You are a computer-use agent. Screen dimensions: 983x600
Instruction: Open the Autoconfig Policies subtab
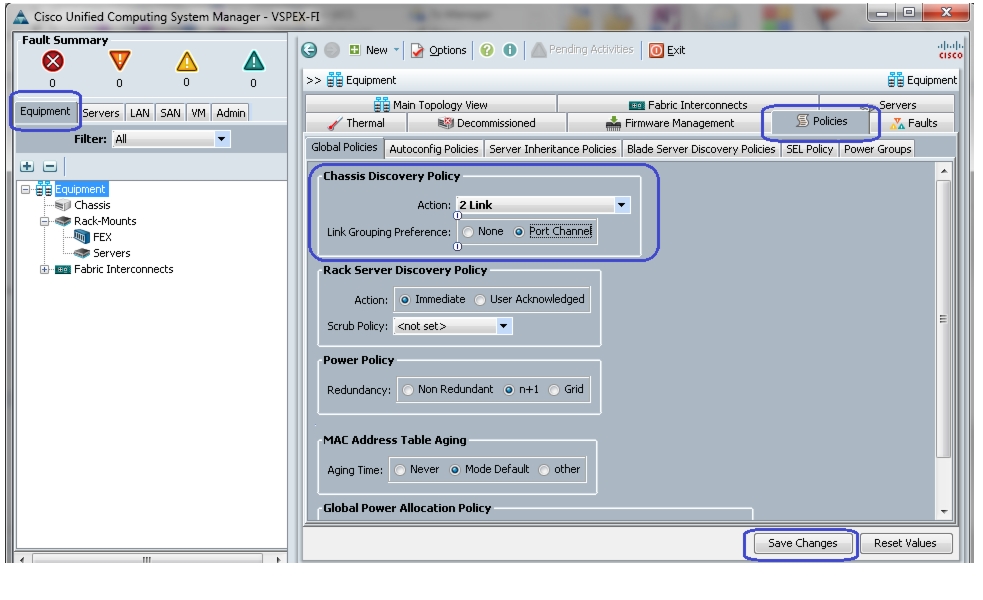(x=434, y=149)
